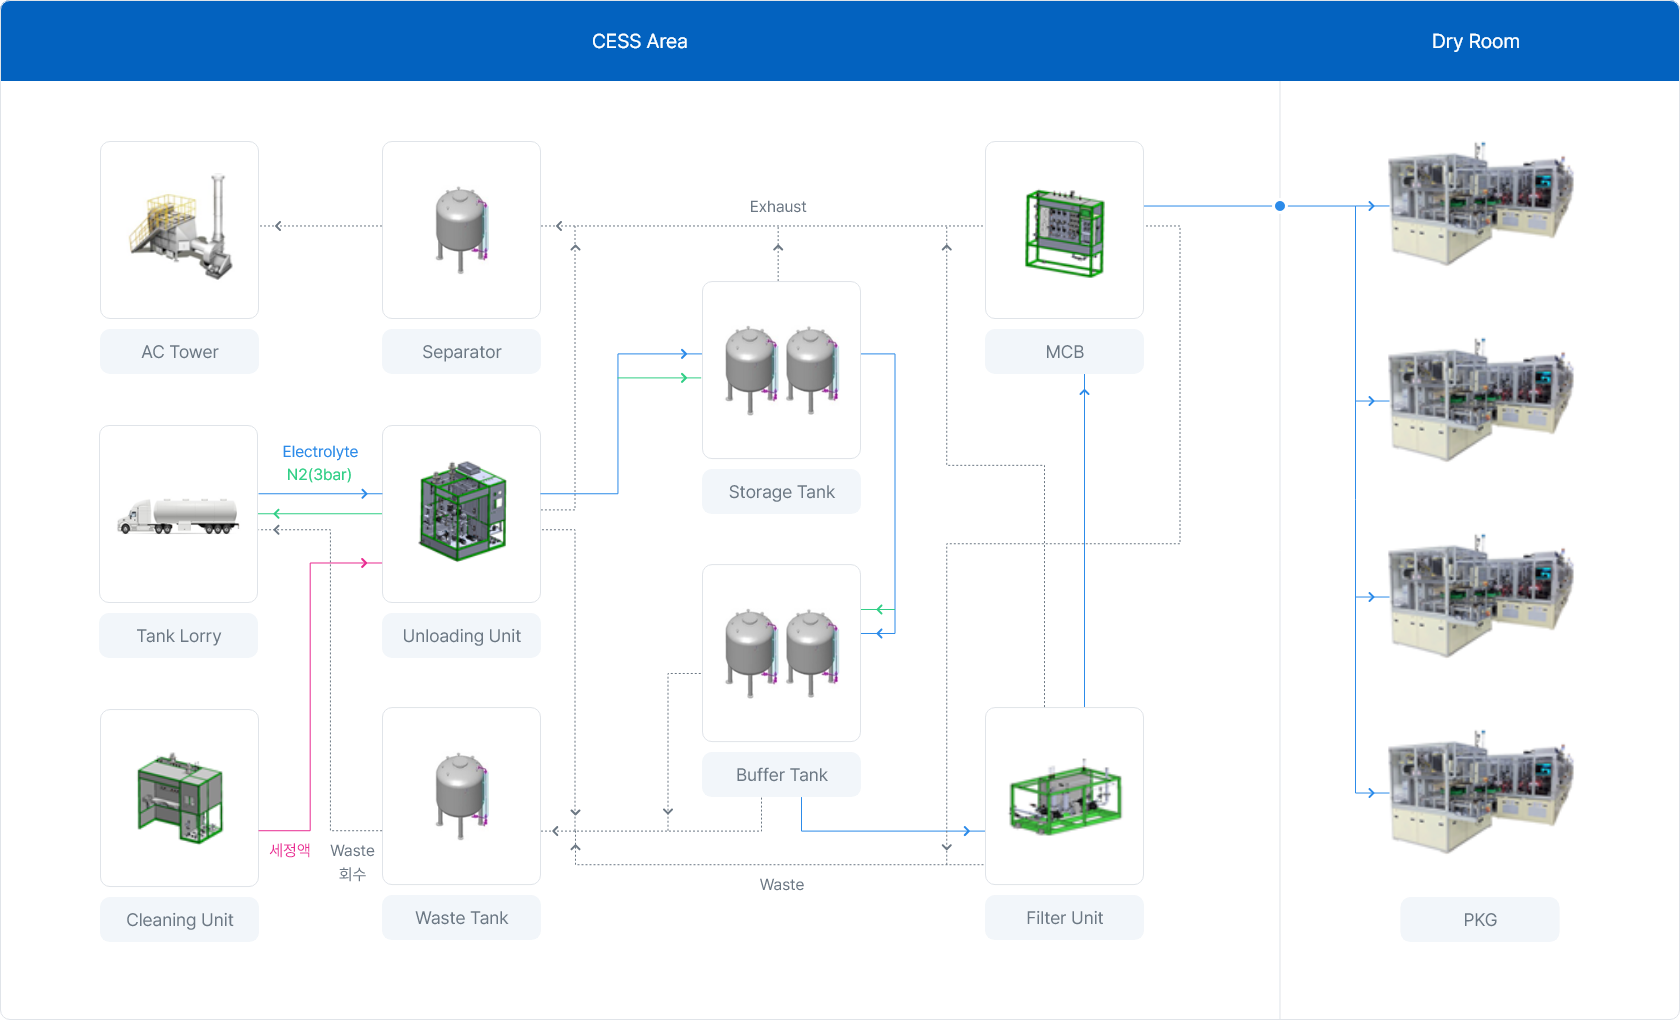Open the Tank Lorry truck image
This screenshot has width=1680, height=1020.
click(178, 514)
